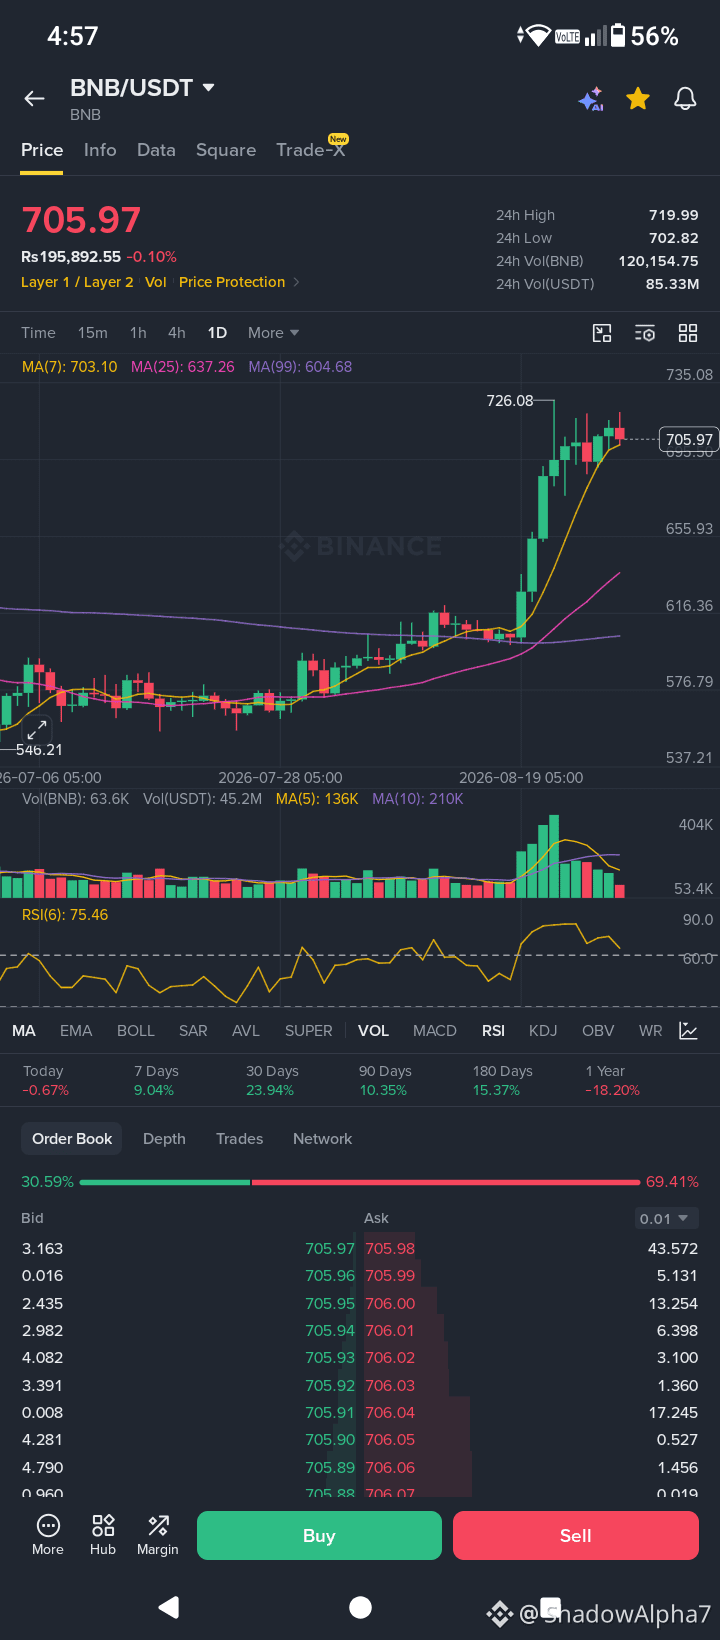720x1640 pixels.
Task: Select the Order Book tab
Action: click(72, 1139)
